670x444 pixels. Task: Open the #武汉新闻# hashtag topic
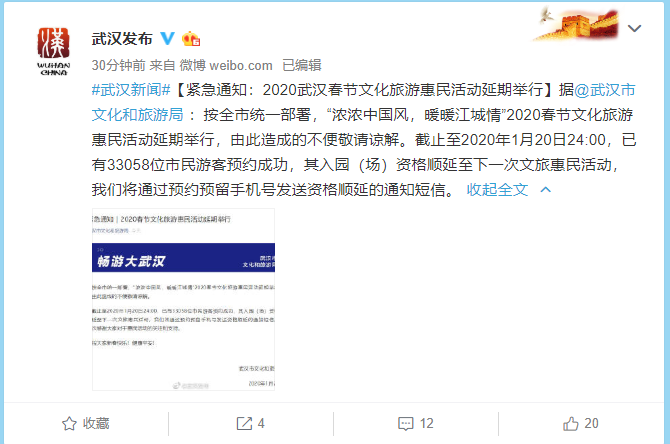(x=131, y=90)
